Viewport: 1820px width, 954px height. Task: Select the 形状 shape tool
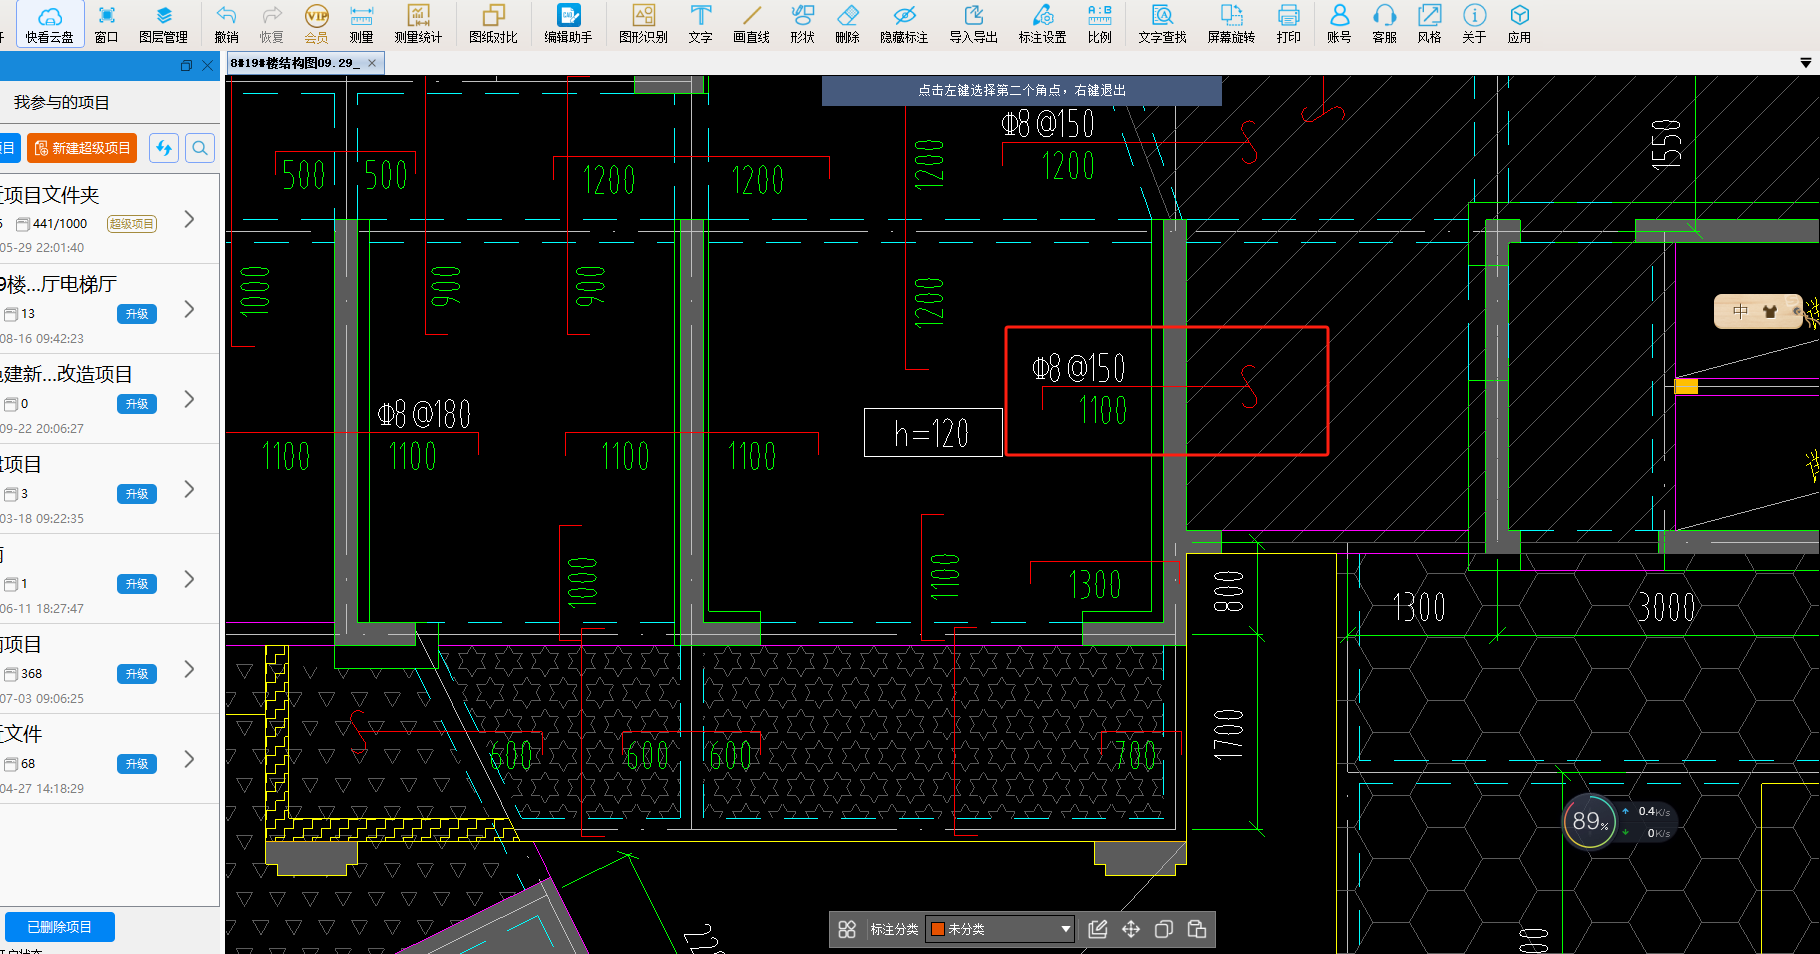[x=802, y=24]
